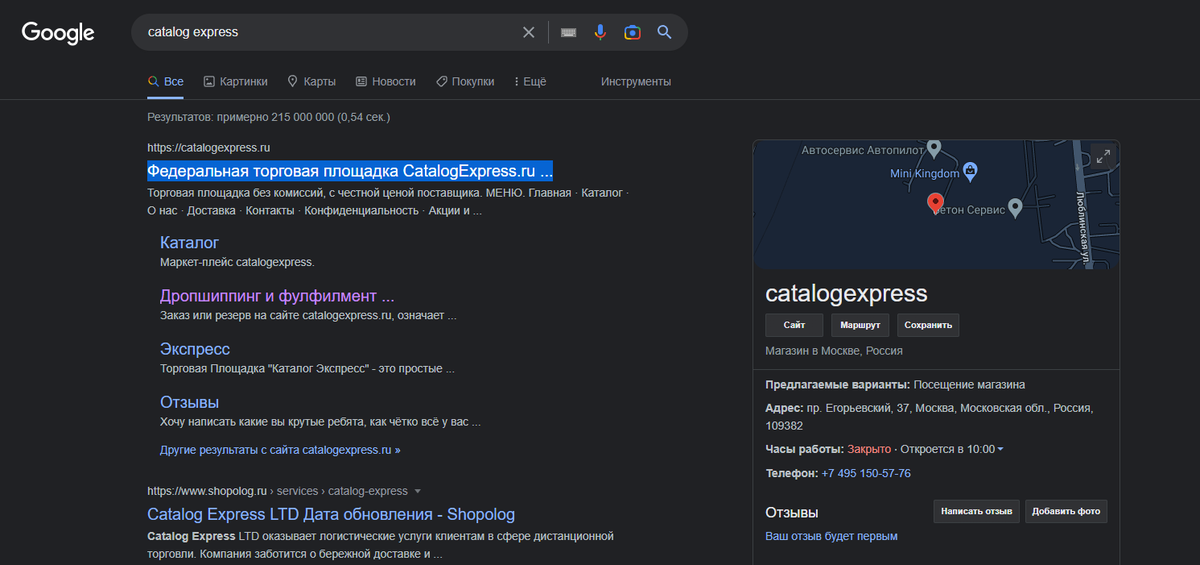Viewport: 1200px width, 565px height.
Task: Search by image with camera icon
Action: pos(632,32)
